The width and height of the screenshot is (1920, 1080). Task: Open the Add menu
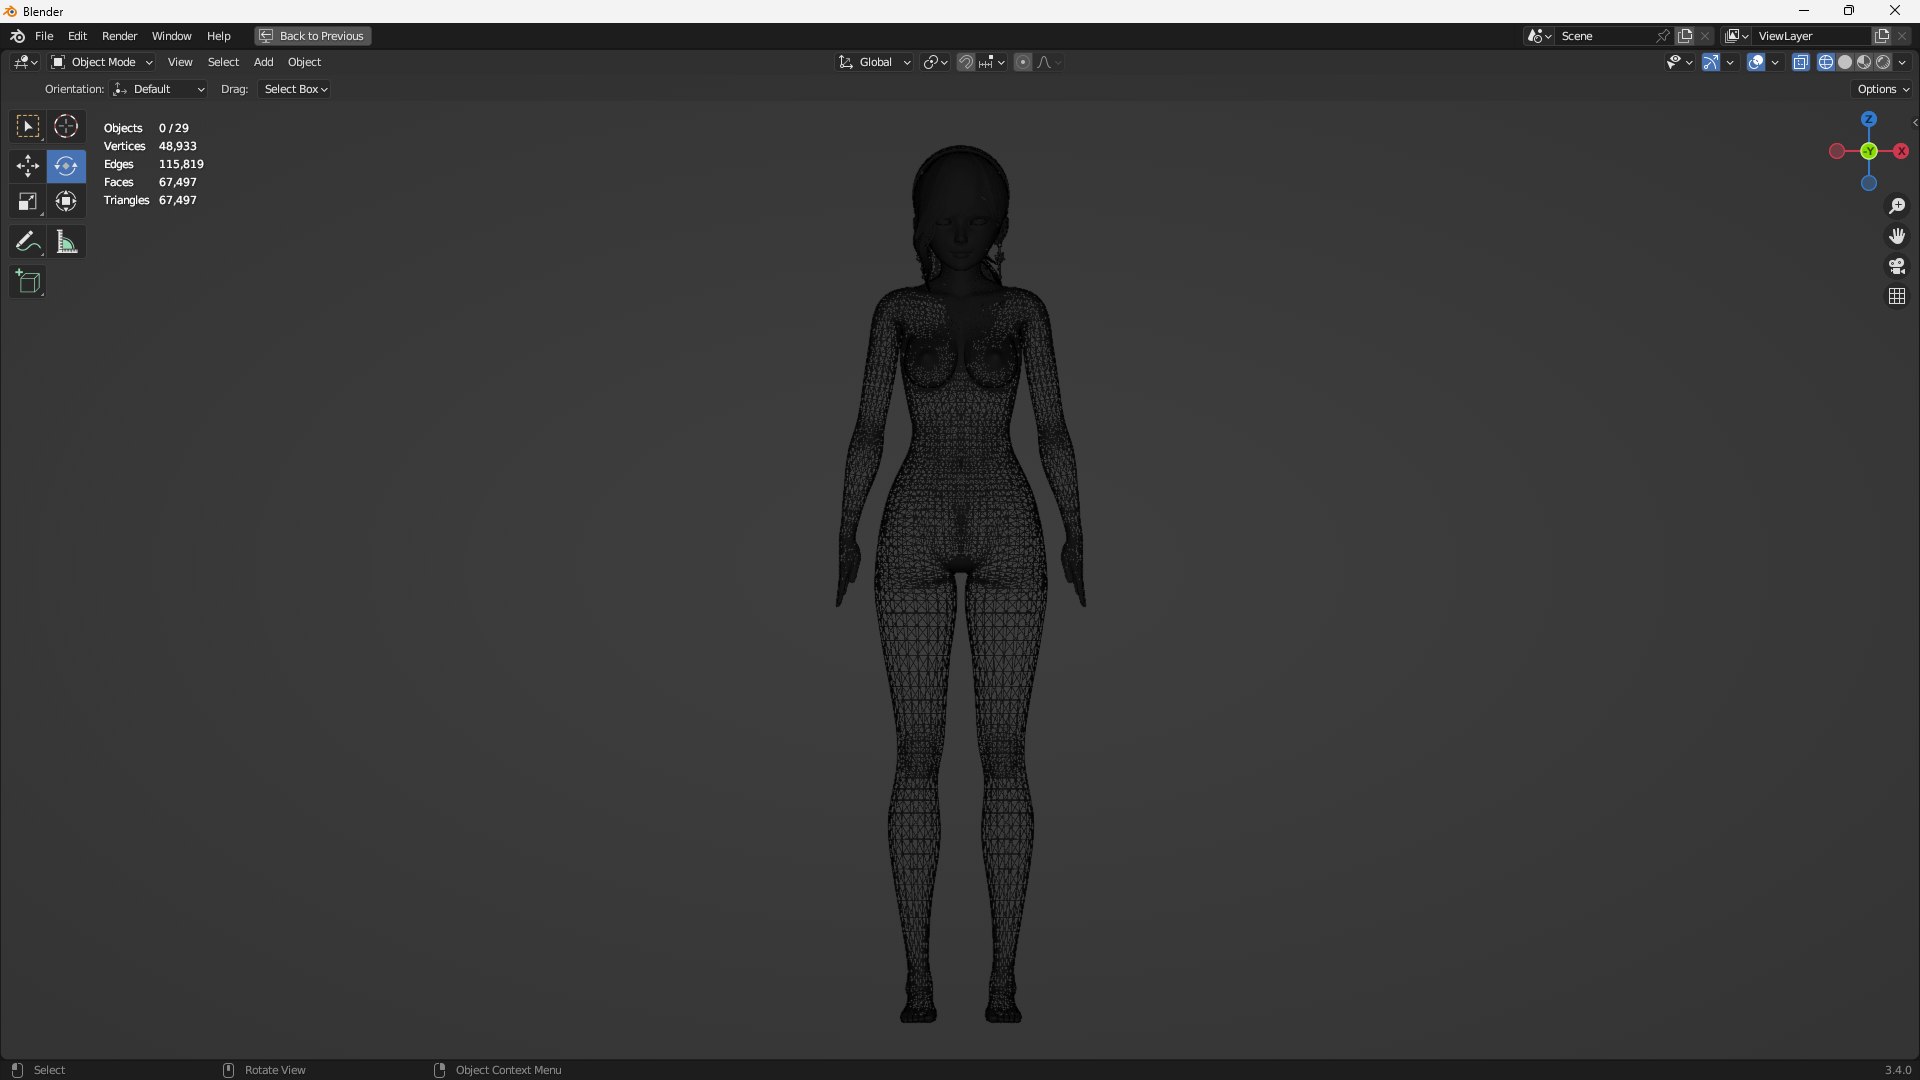pos(263,62)
